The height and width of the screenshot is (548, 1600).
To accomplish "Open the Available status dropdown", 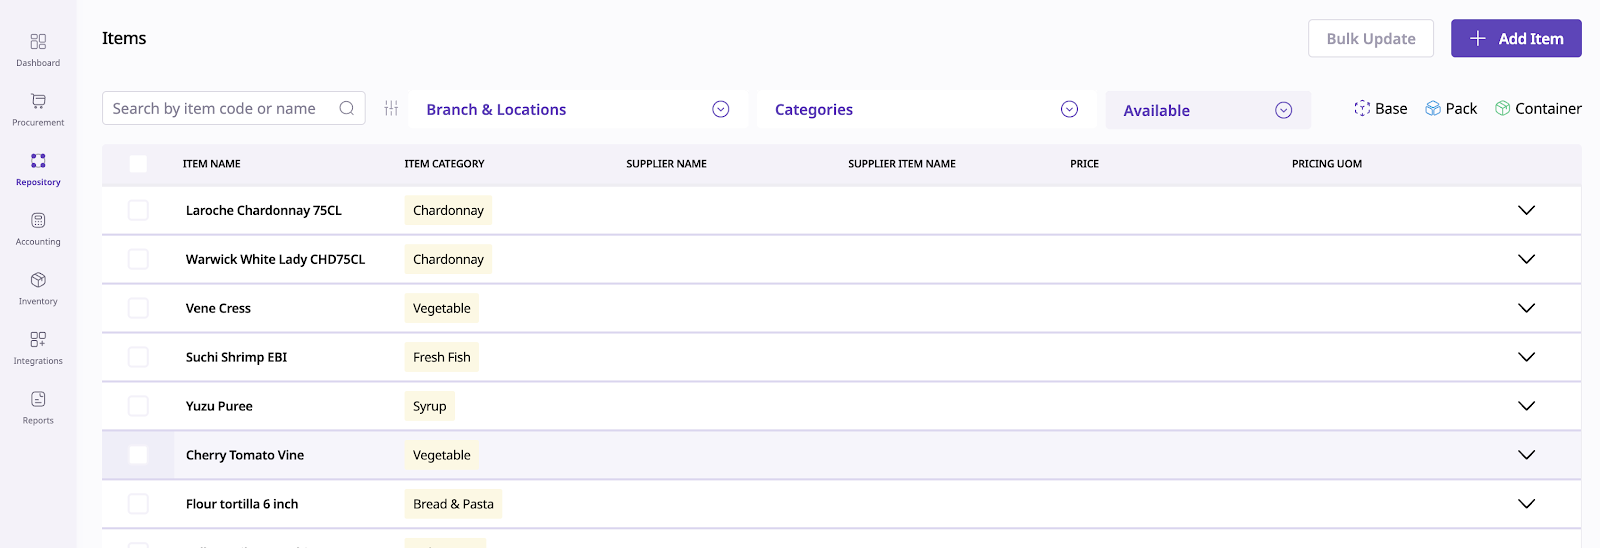I will [1207, 110].
